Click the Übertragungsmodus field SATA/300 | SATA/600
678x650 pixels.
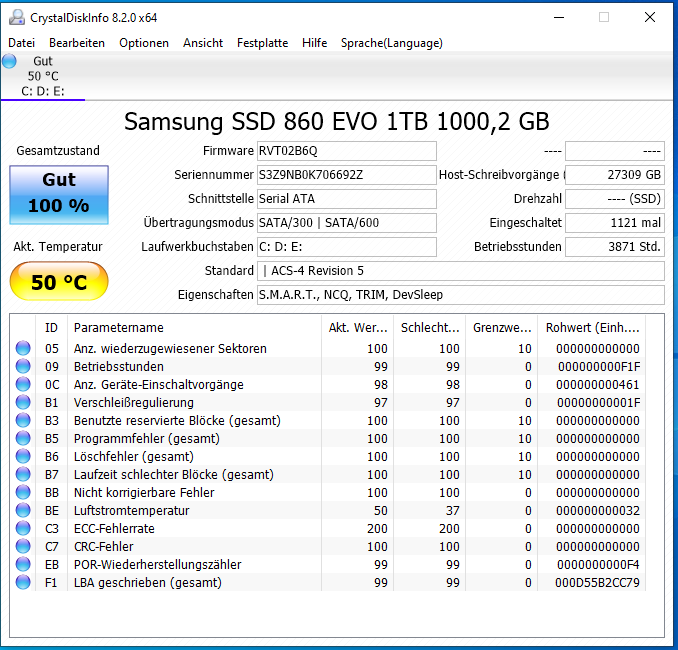[347, 223]
